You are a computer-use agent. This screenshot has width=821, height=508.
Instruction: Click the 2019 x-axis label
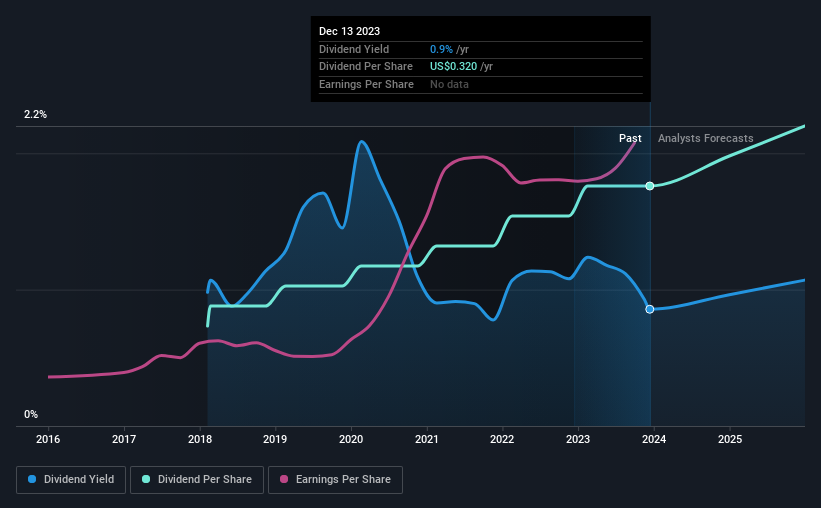[275, 439]
